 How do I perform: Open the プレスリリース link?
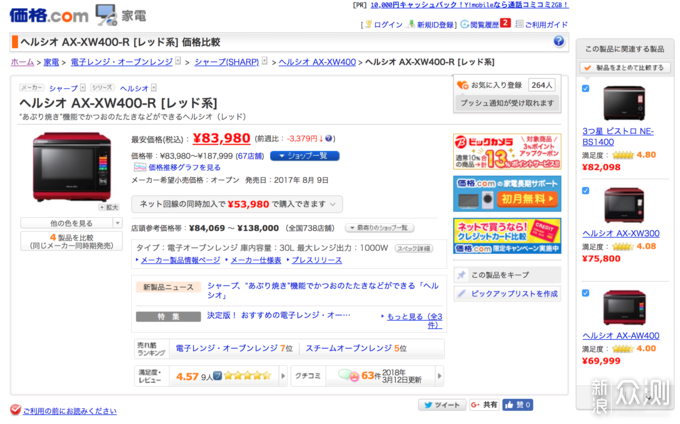click(x=317, y=260)
